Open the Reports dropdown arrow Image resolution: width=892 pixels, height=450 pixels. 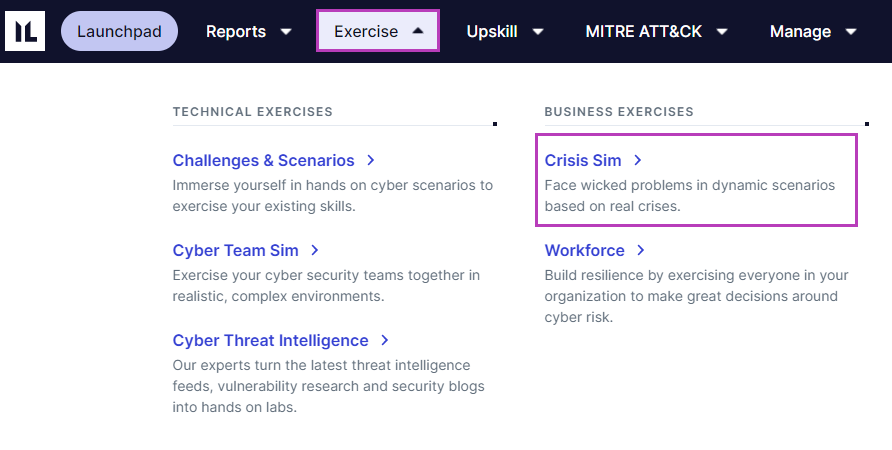click(286, 32)
